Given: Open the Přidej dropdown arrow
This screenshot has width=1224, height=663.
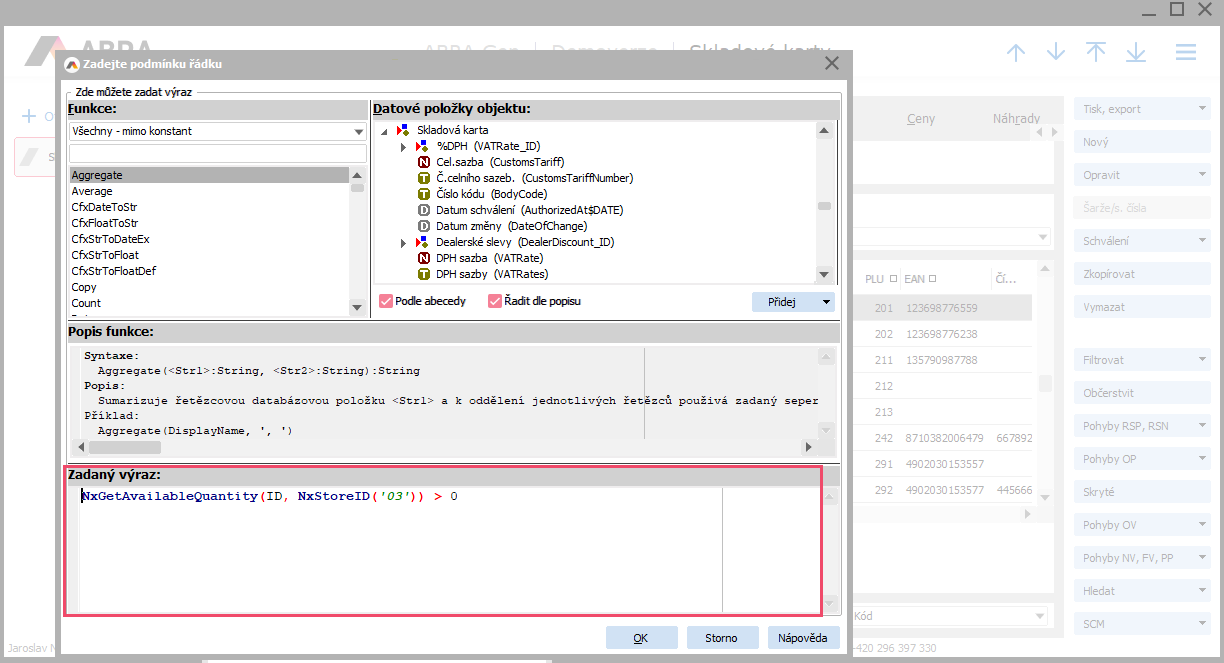Looking at the screenshot, I should pos(826,302).
